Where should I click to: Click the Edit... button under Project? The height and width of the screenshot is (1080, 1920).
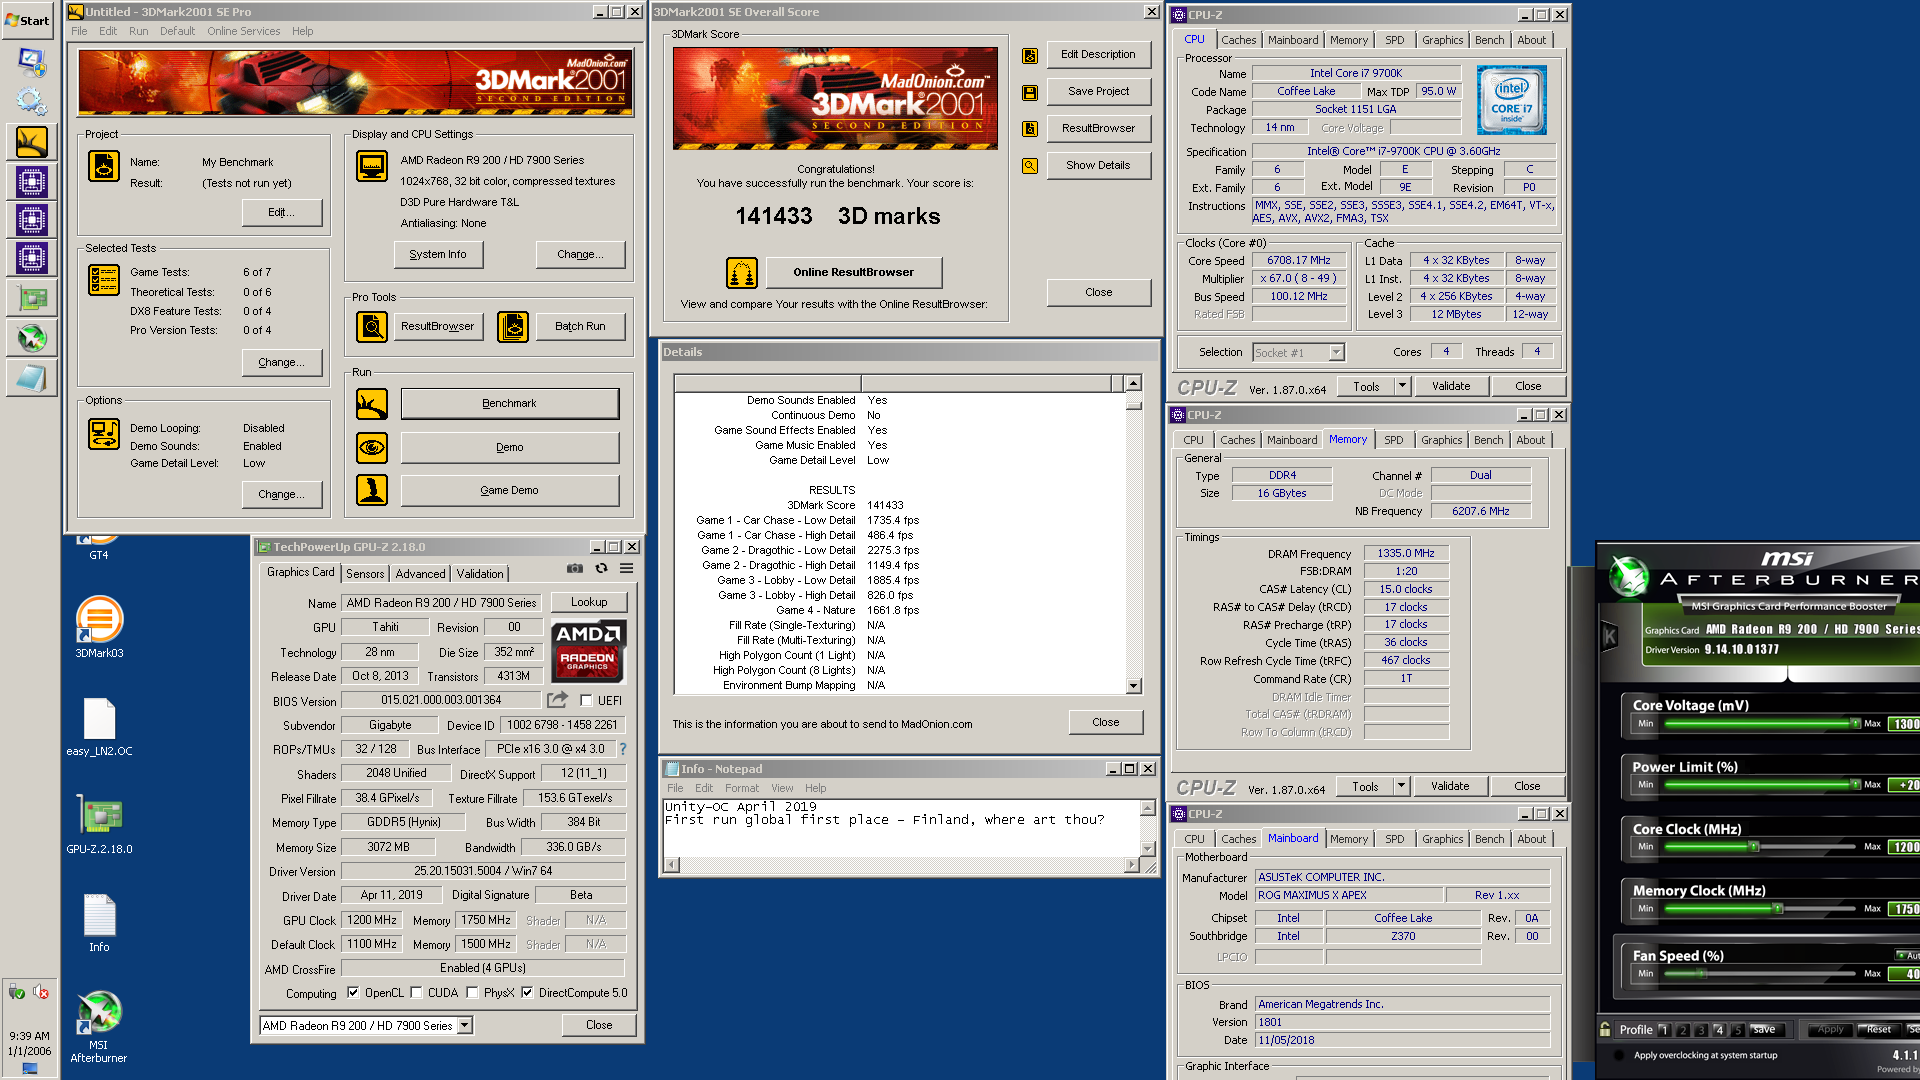(x=282, y=212)
